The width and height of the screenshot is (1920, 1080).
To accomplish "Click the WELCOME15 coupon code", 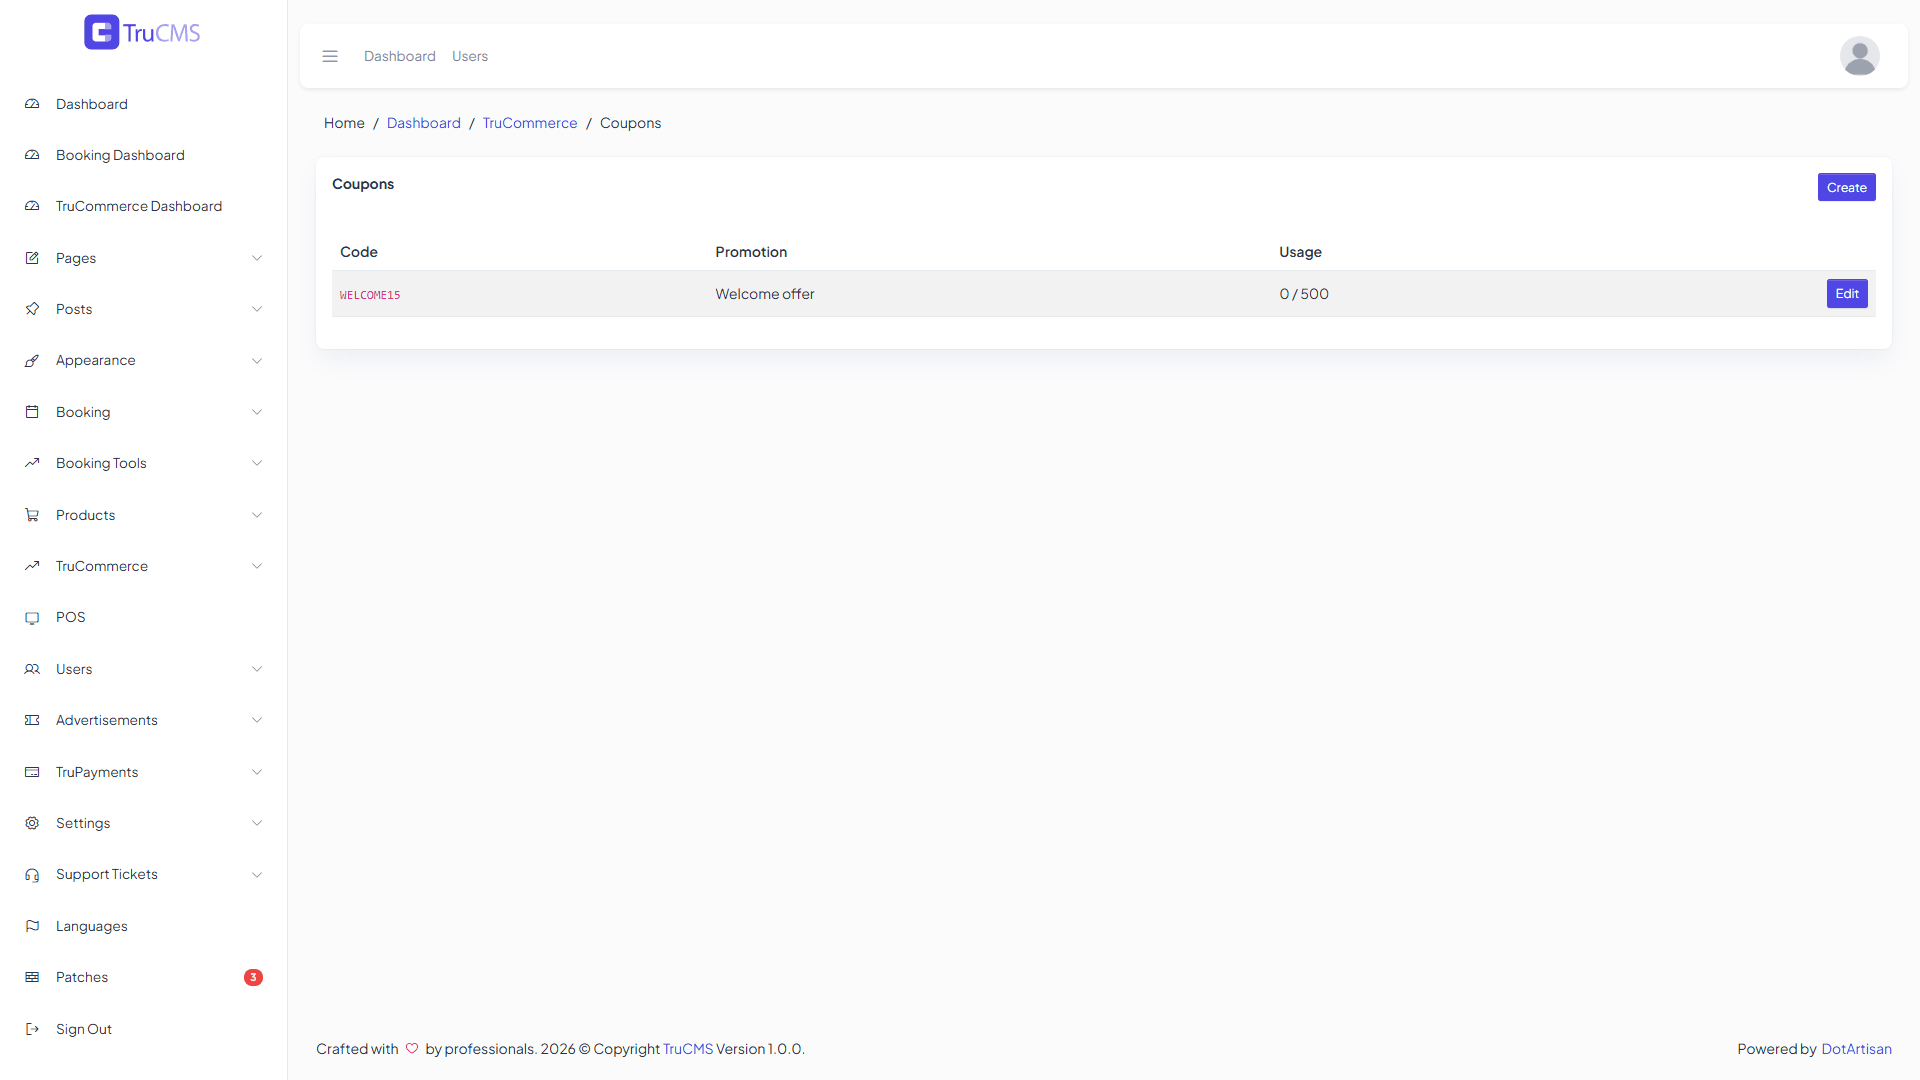I will coord(370,295).
